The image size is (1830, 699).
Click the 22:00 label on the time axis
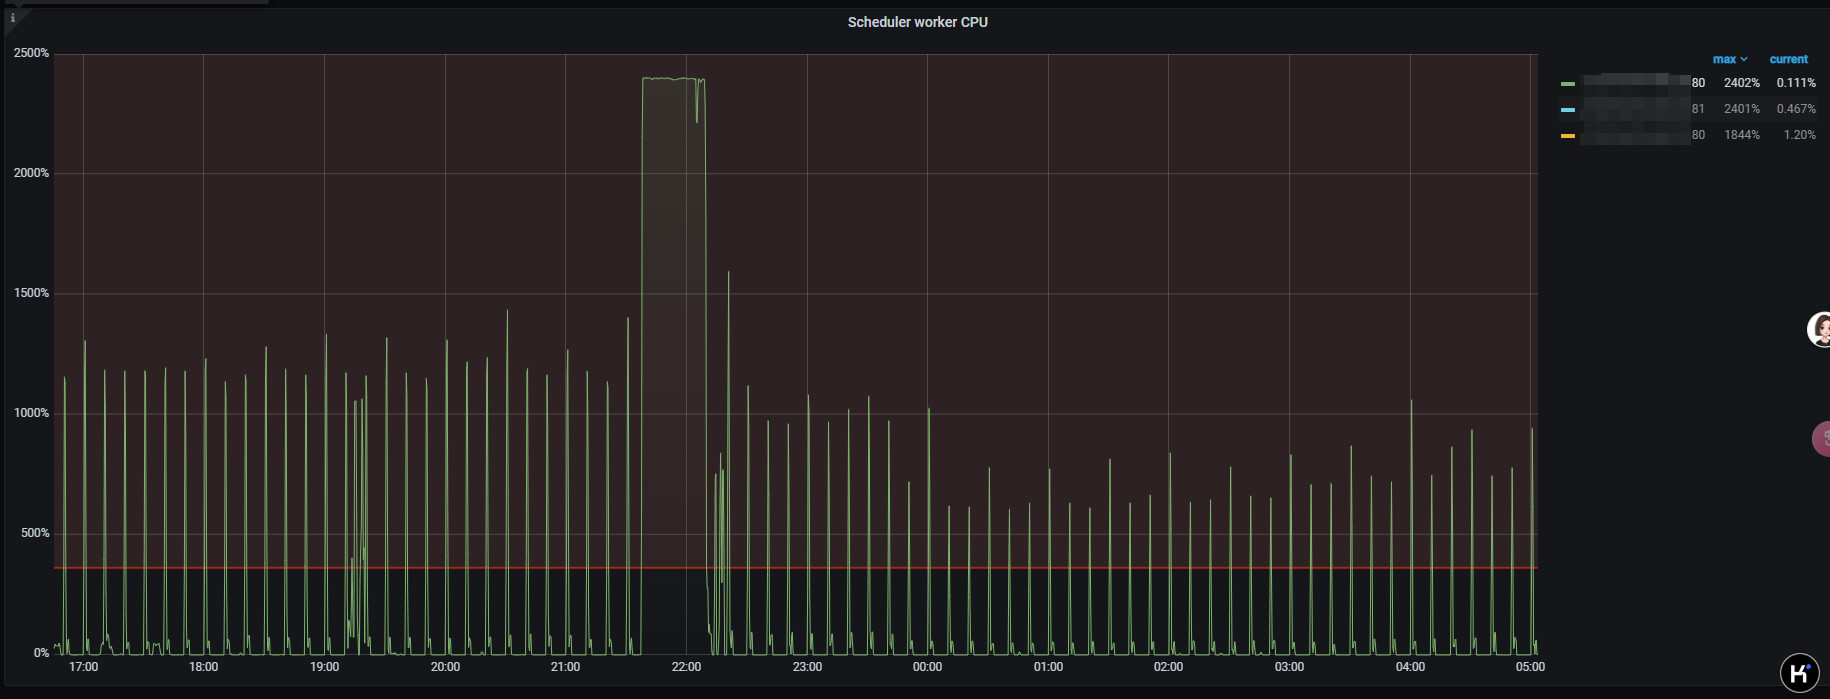pyautogui.click(x=686, y=667)
